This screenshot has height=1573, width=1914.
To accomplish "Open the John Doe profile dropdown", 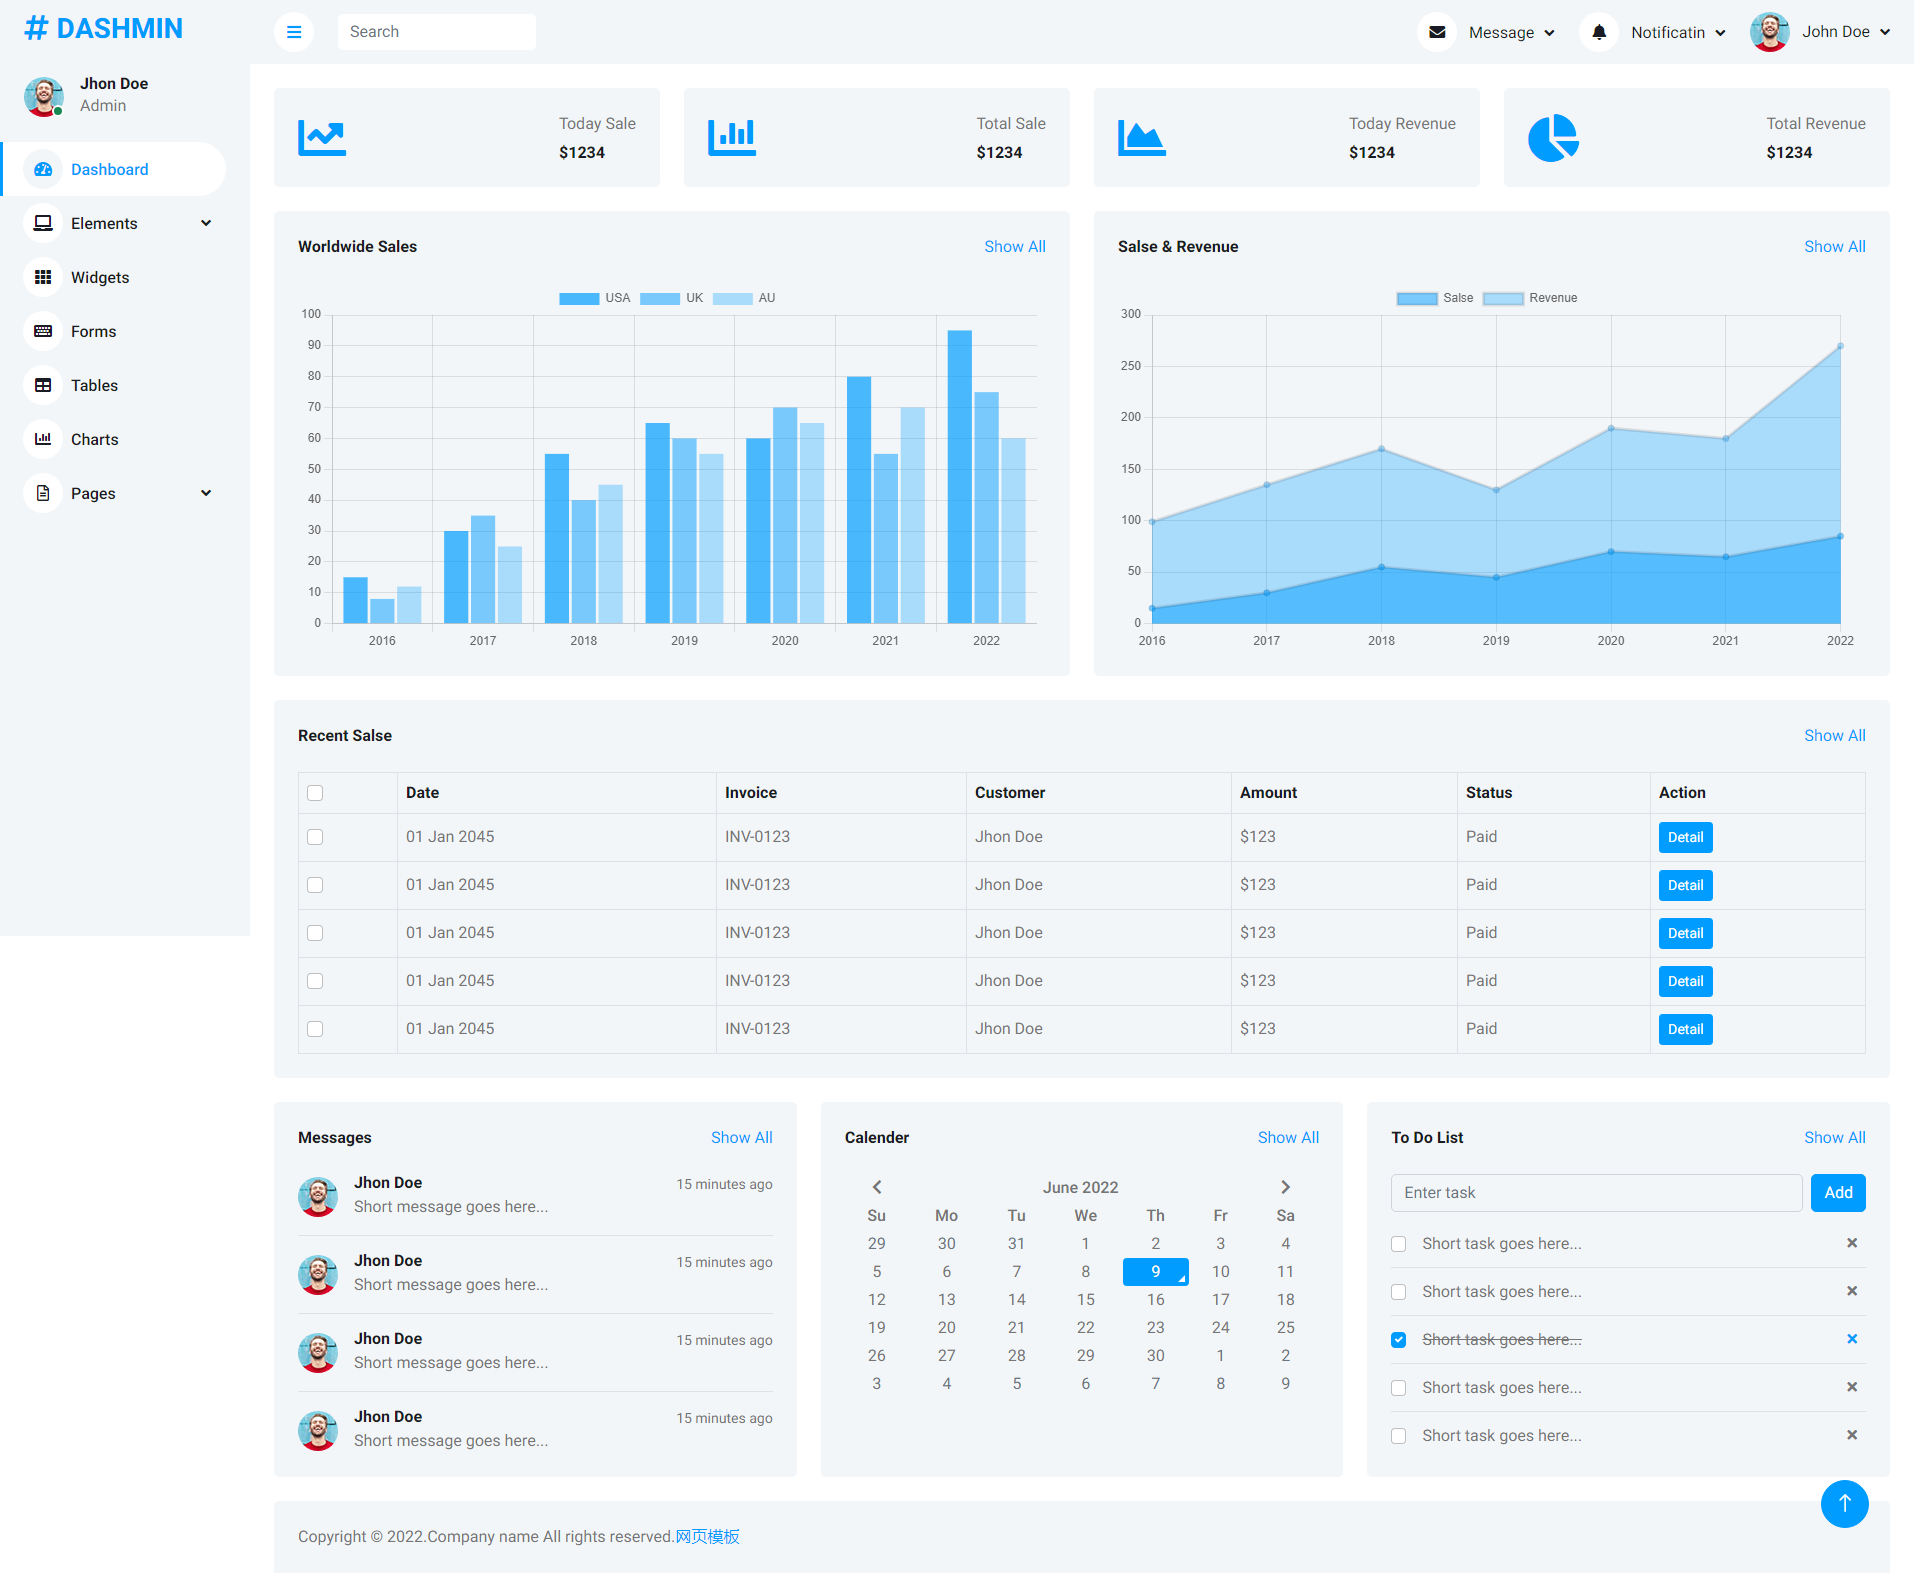I will click(1820, 32).
